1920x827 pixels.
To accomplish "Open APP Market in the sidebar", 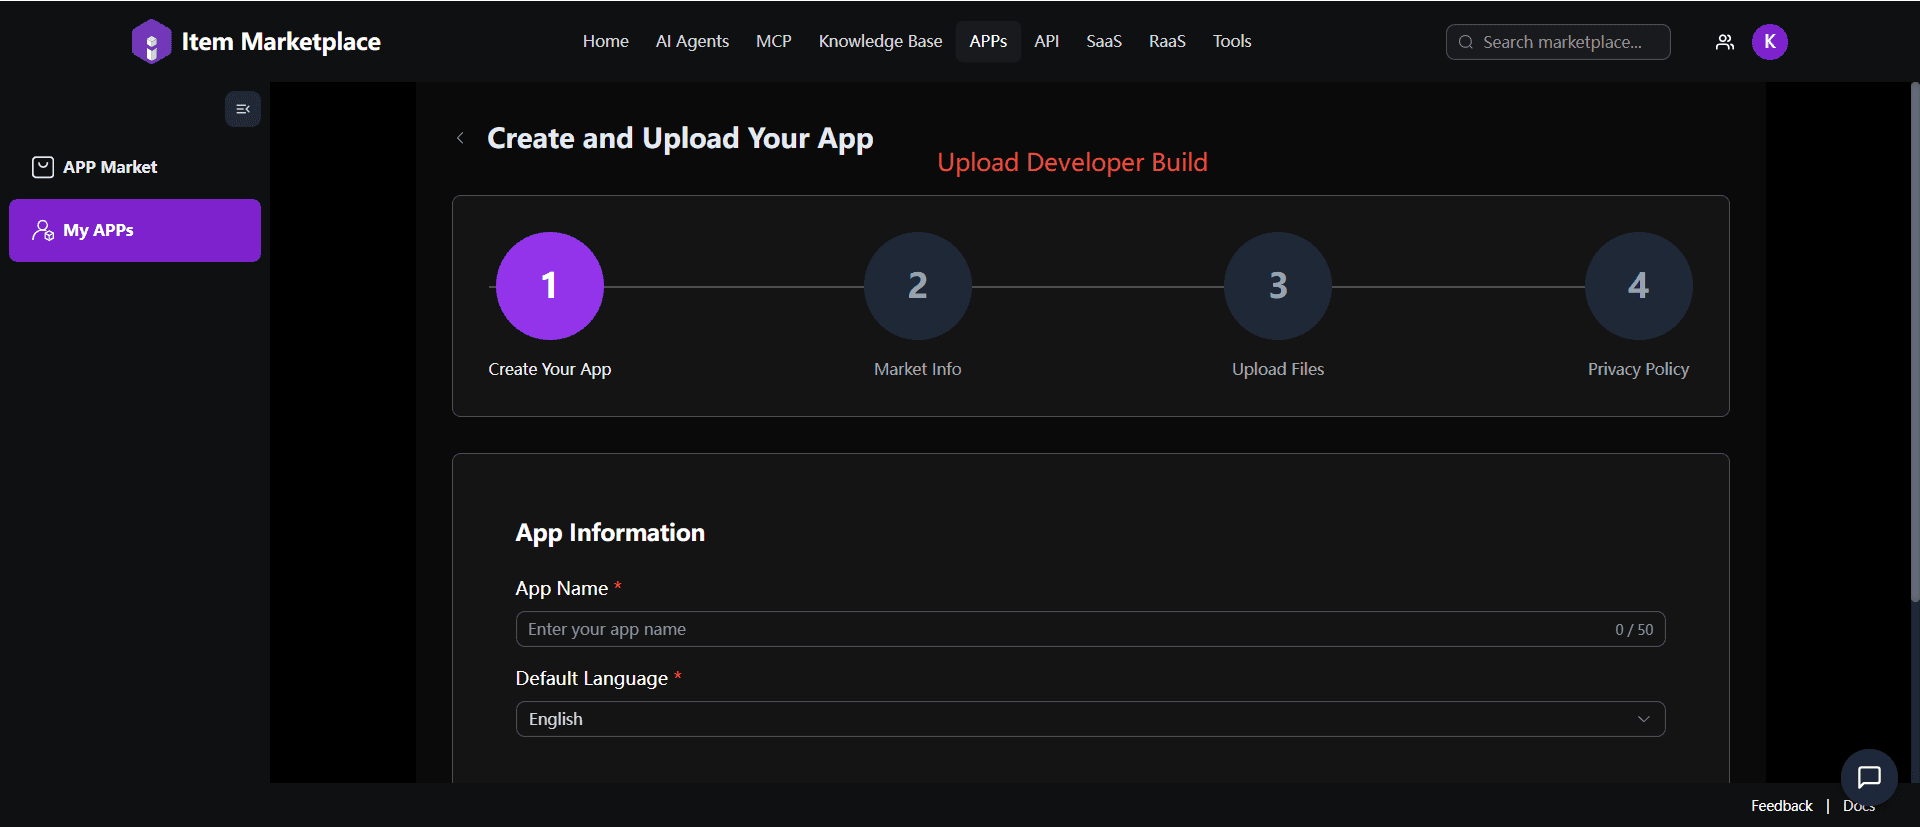I will tap(135, 167).
